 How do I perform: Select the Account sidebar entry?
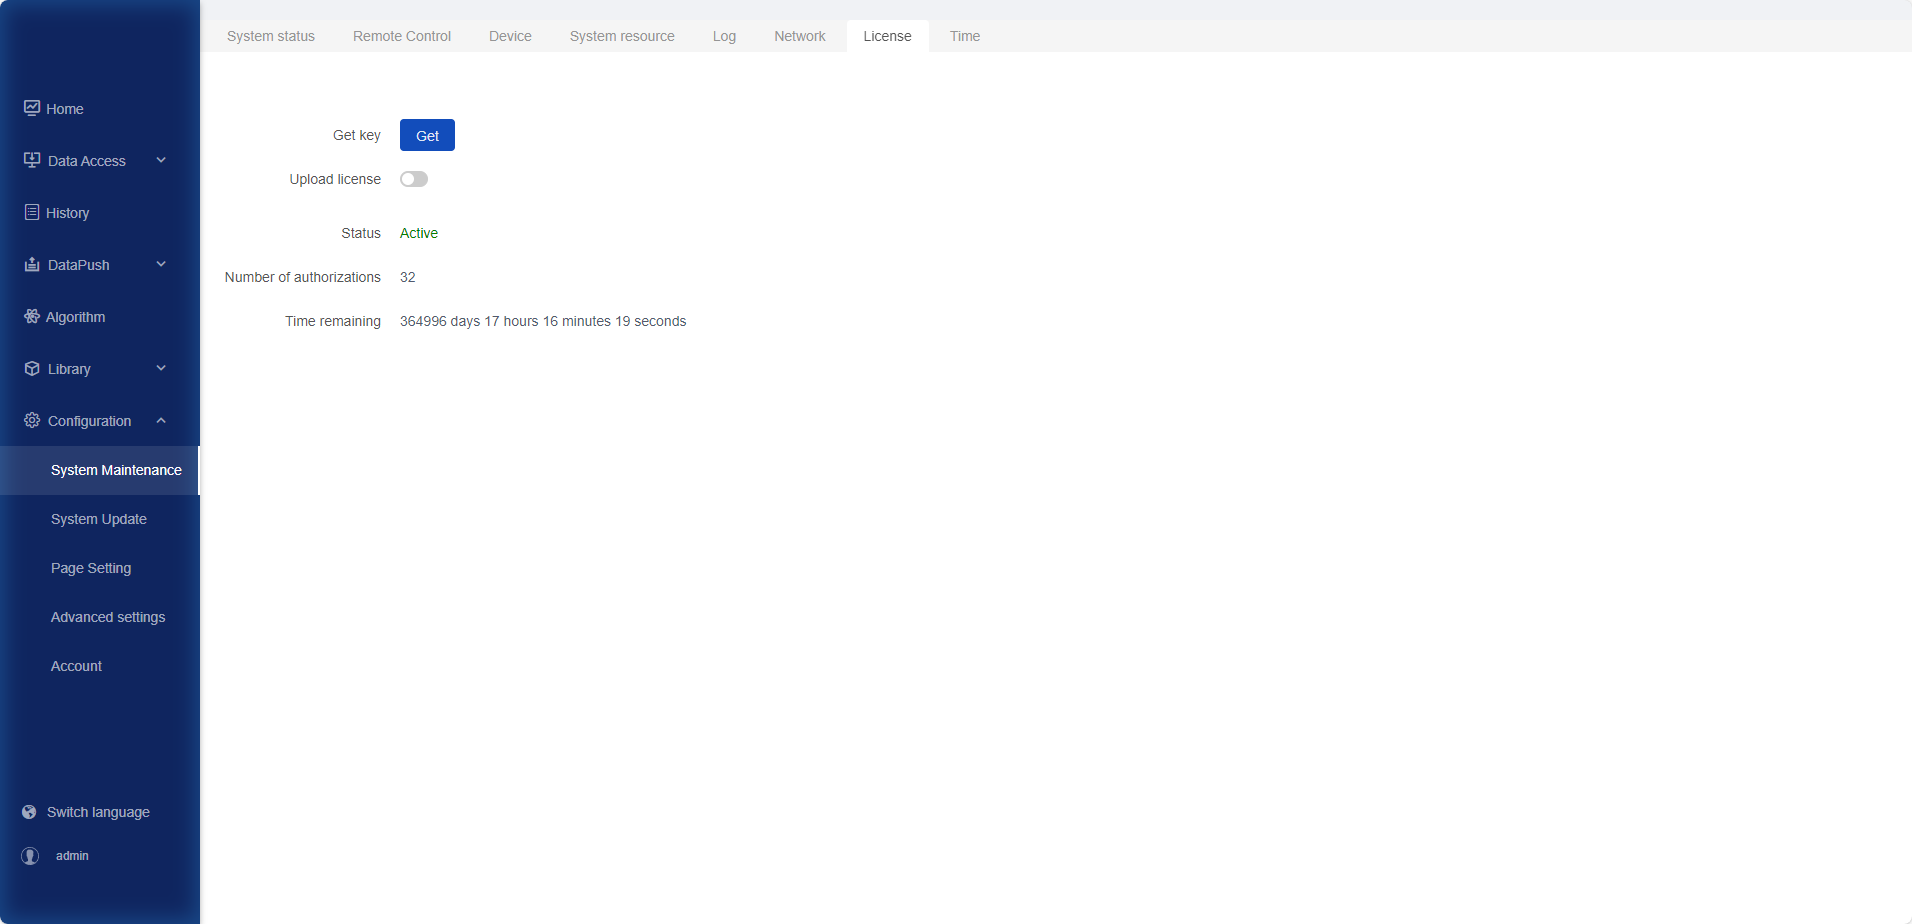pos(76,666)
